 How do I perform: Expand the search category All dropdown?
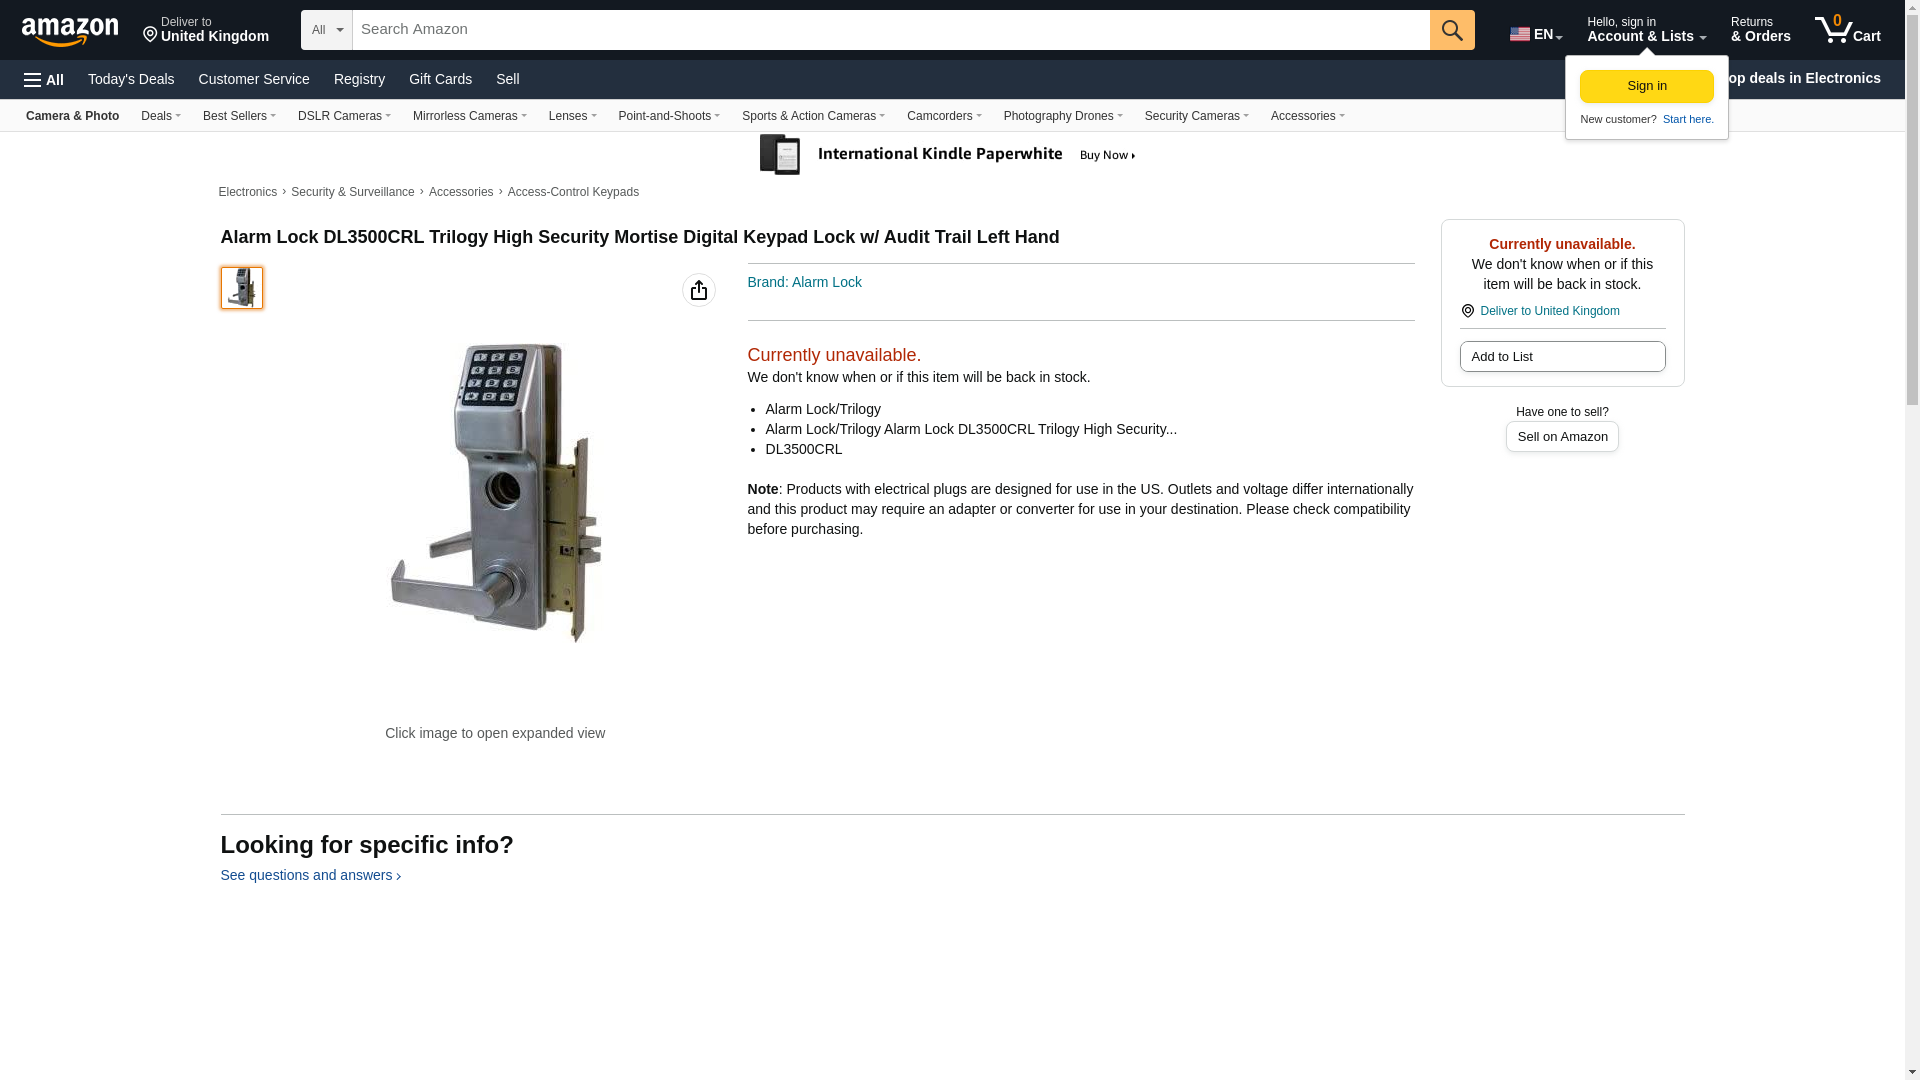pyautogui.click(x=327, y=30)
